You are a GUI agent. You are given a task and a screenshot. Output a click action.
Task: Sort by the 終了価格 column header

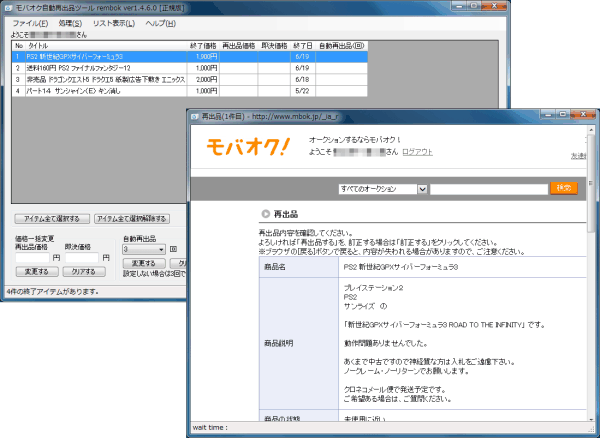click(203, 46)
